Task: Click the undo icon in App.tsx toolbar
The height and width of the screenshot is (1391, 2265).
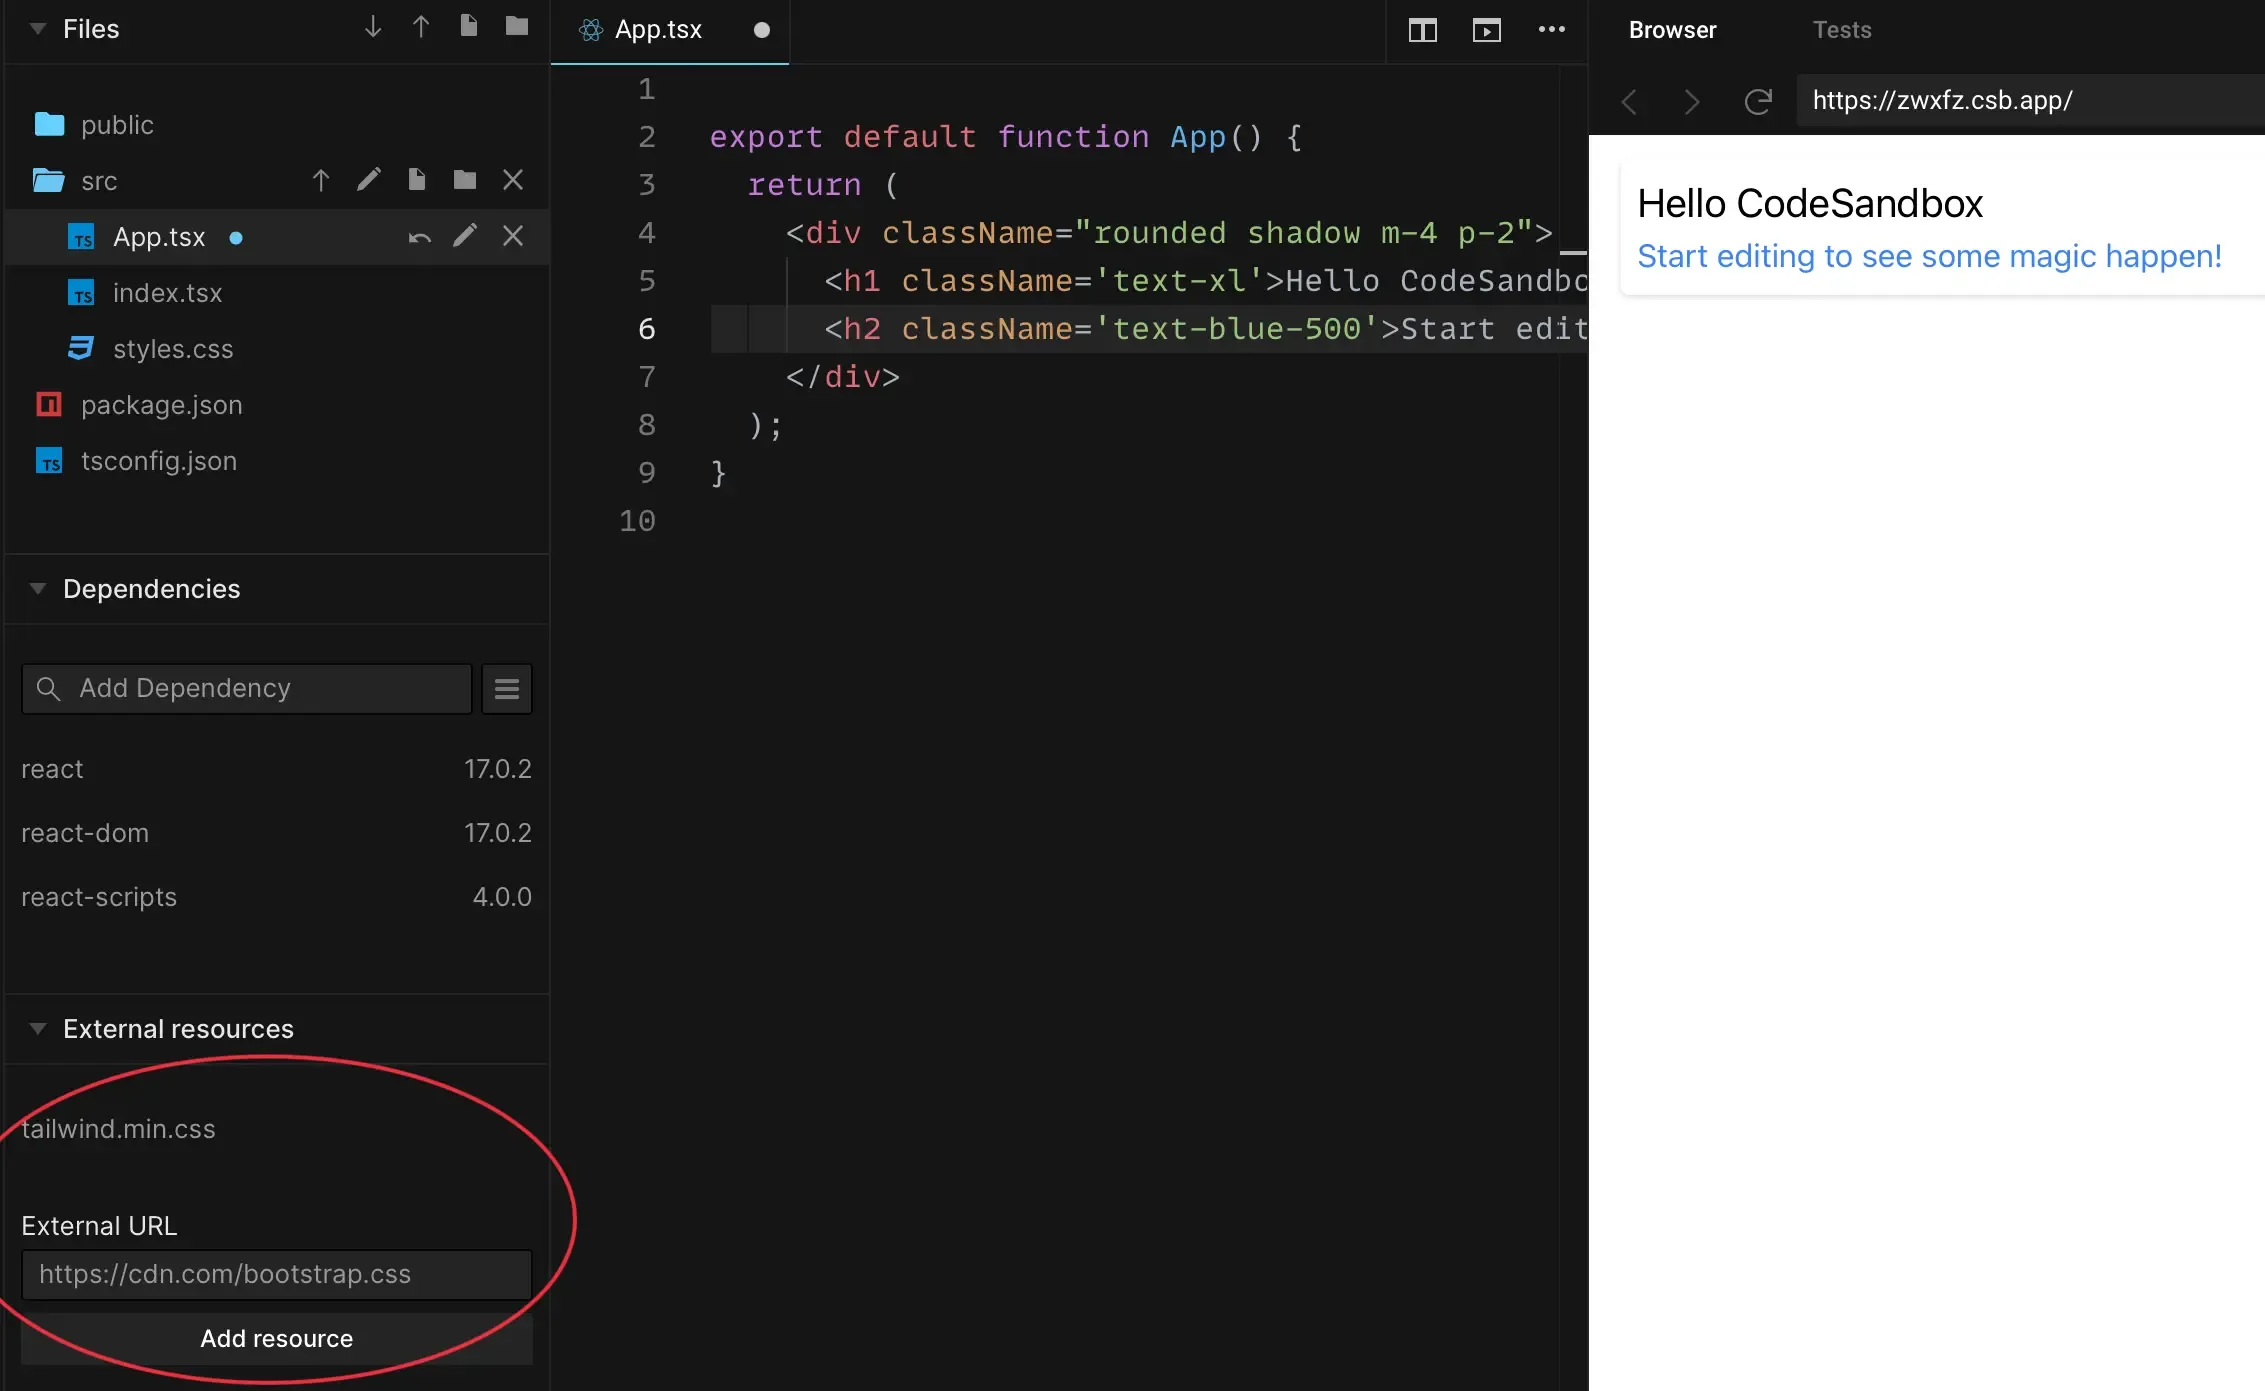Action: click(x=419, y=236)
